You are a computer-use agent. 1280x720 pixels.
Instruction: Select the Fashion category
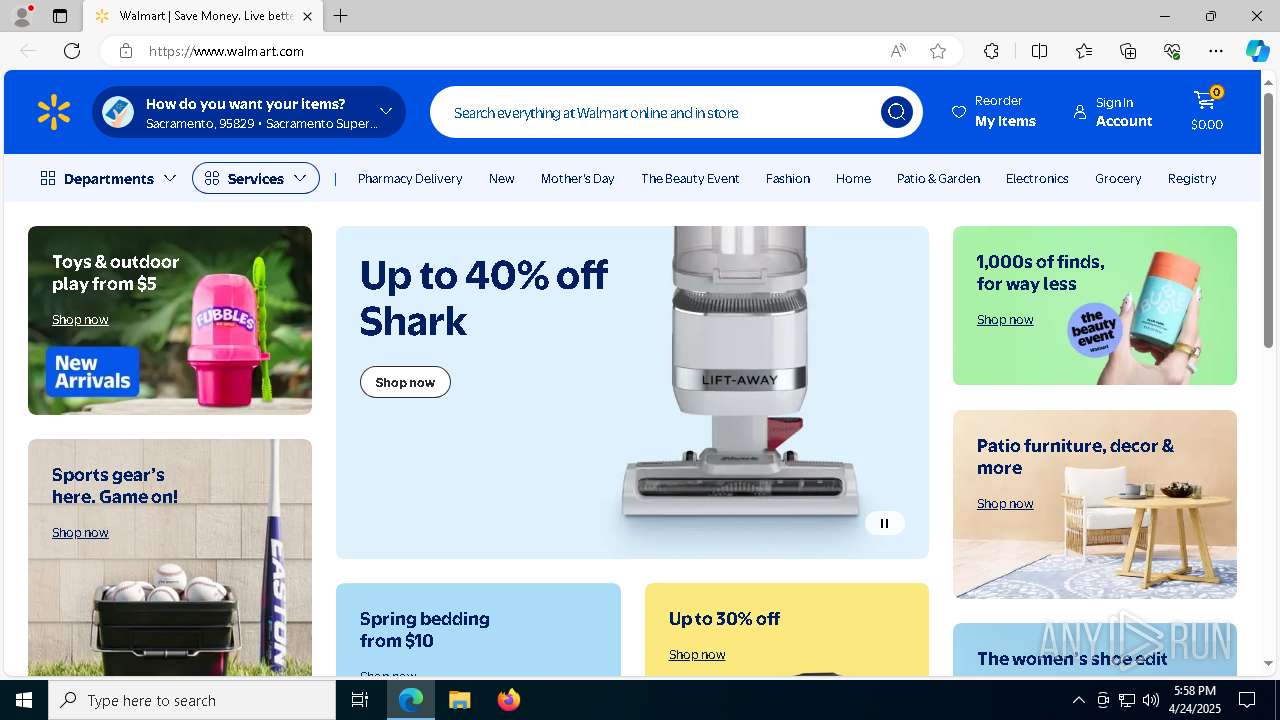click(x=788, y=178)
